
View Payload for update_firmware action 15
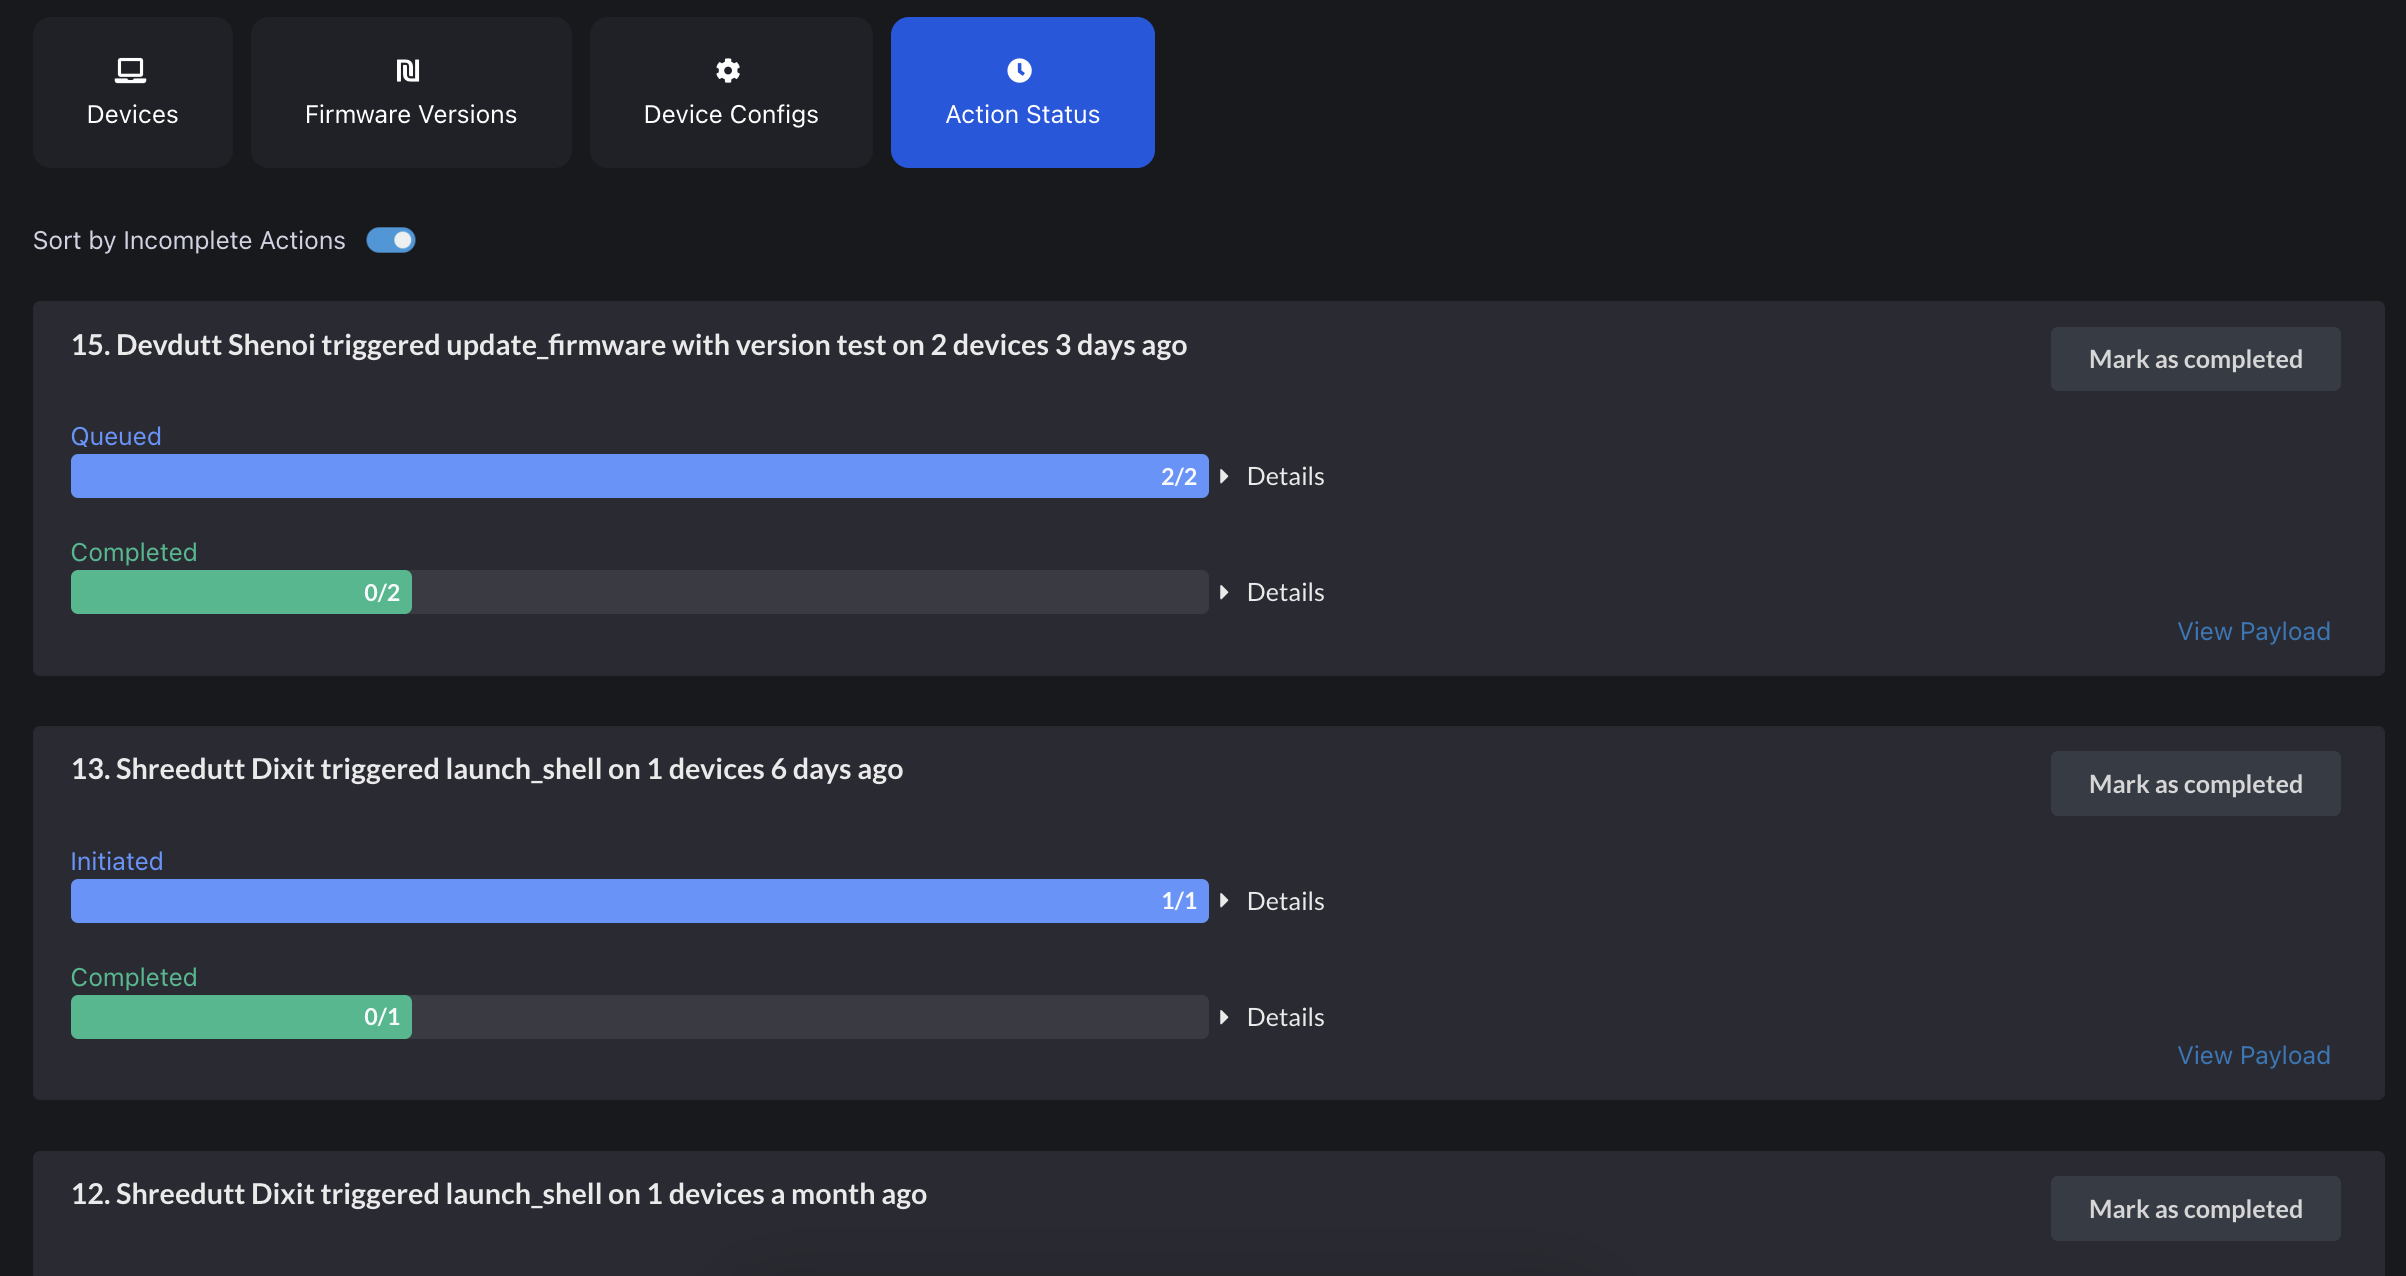pyautogui.click(x=2254, y=631)
